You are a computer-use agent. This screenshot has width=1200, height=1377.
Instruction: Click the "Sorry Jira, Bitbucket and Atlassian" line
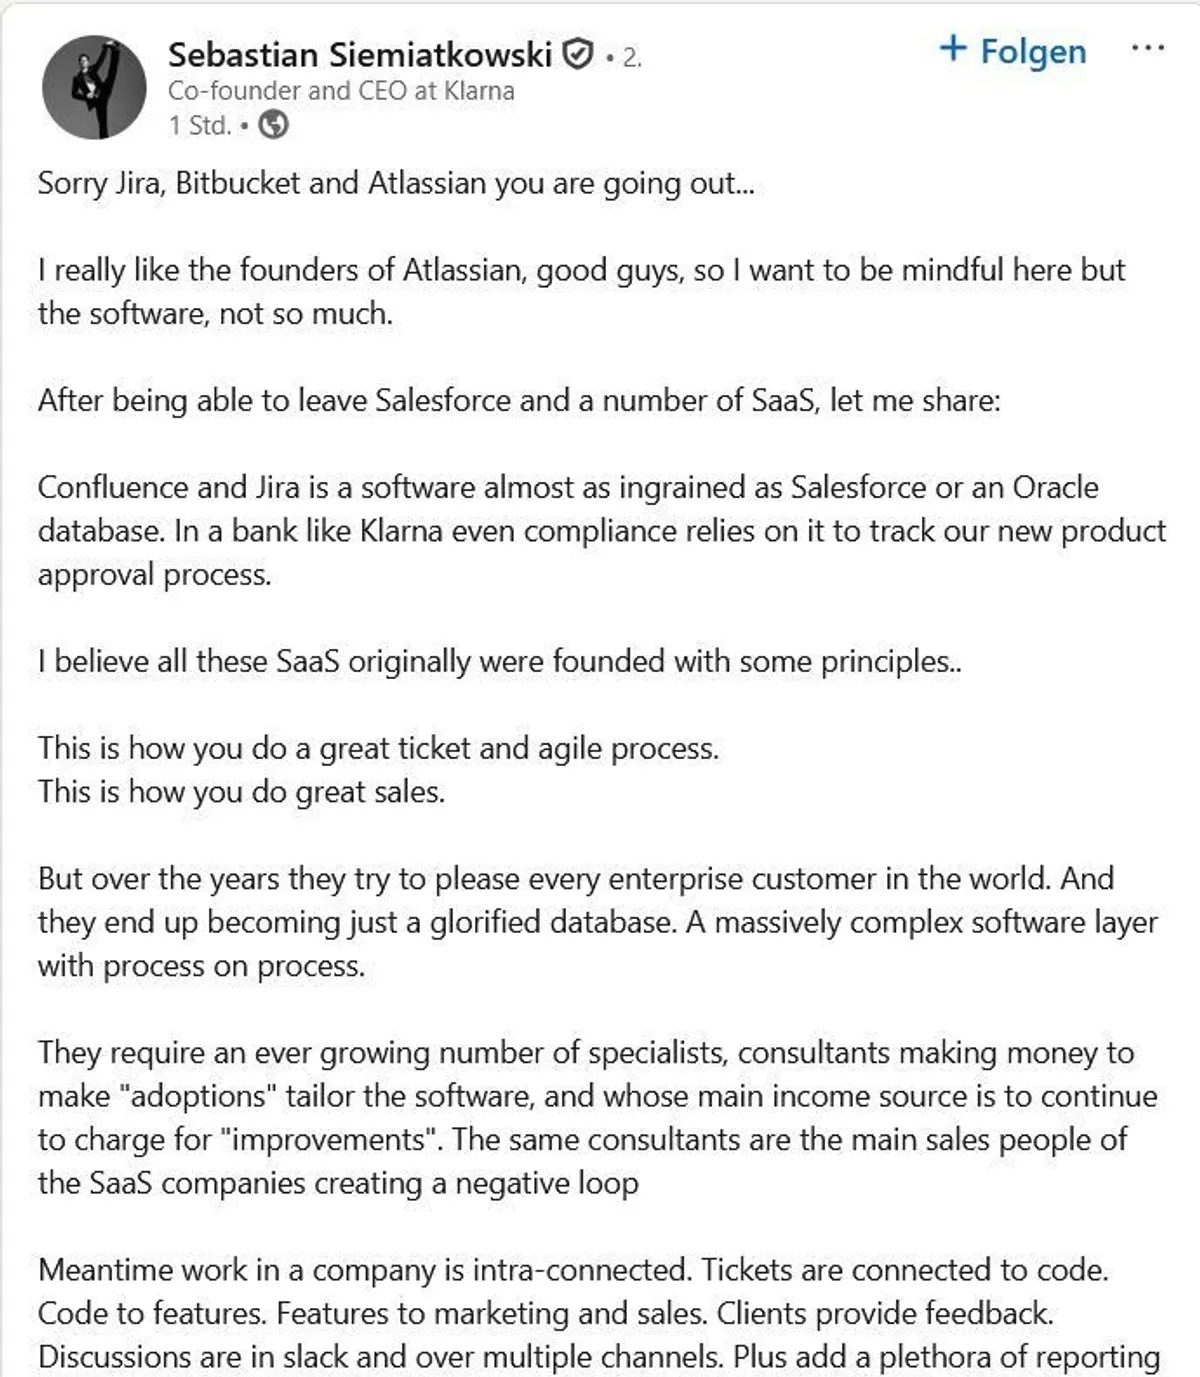(396, 184)
